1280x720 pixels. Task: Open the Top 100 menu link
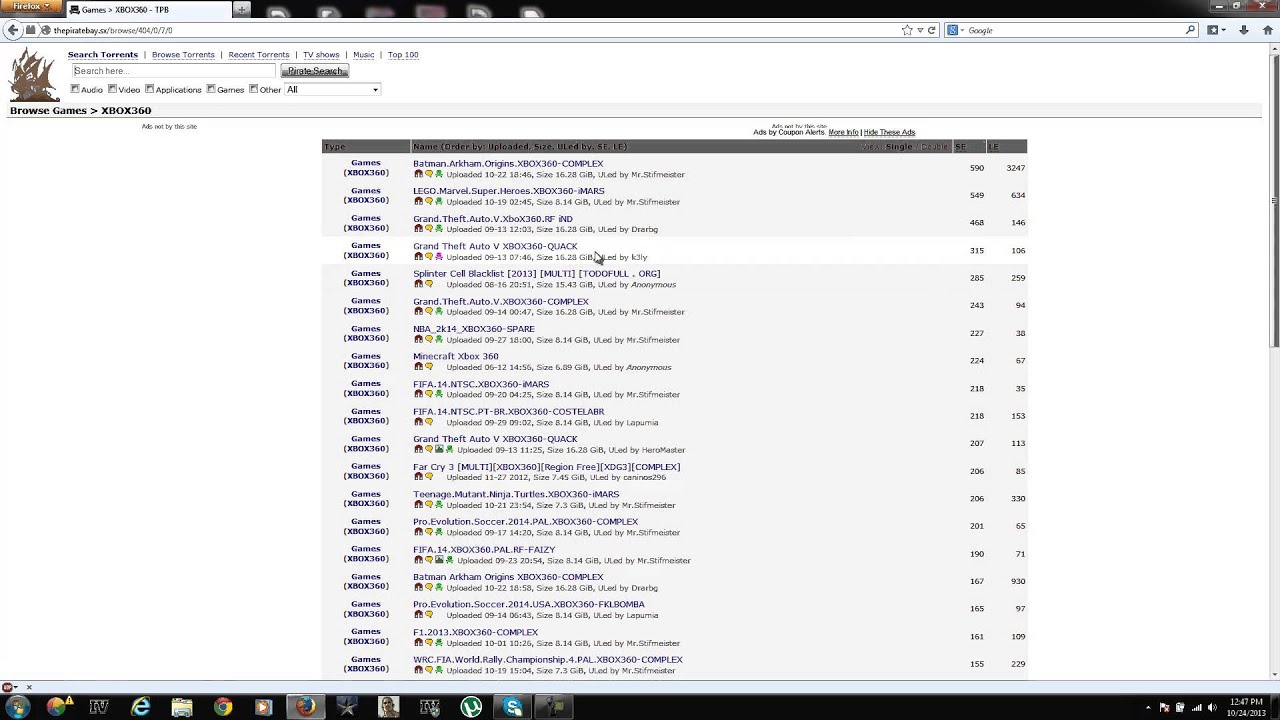[403, 55]
